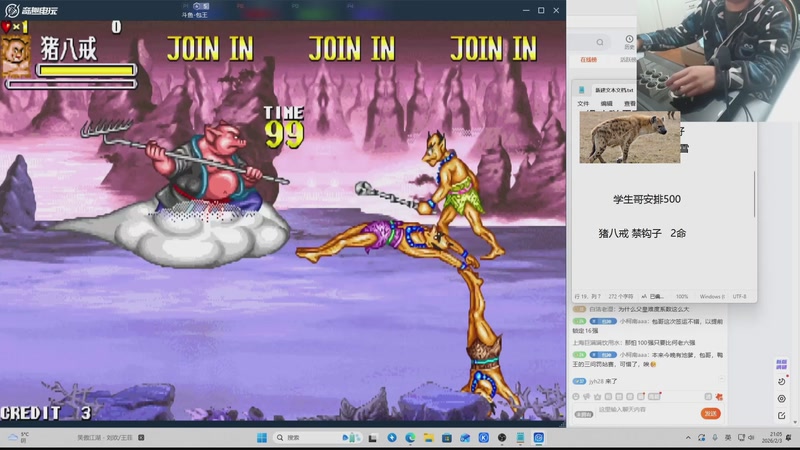Click chat message from jyh28 来了

click(x=595, y=381)
